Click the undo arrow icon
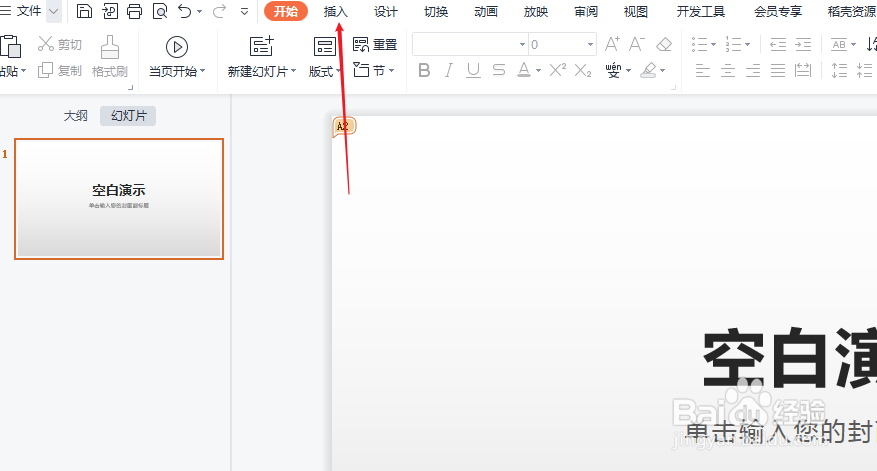Screen dimensions: 877x471 (x=185, y=11)
